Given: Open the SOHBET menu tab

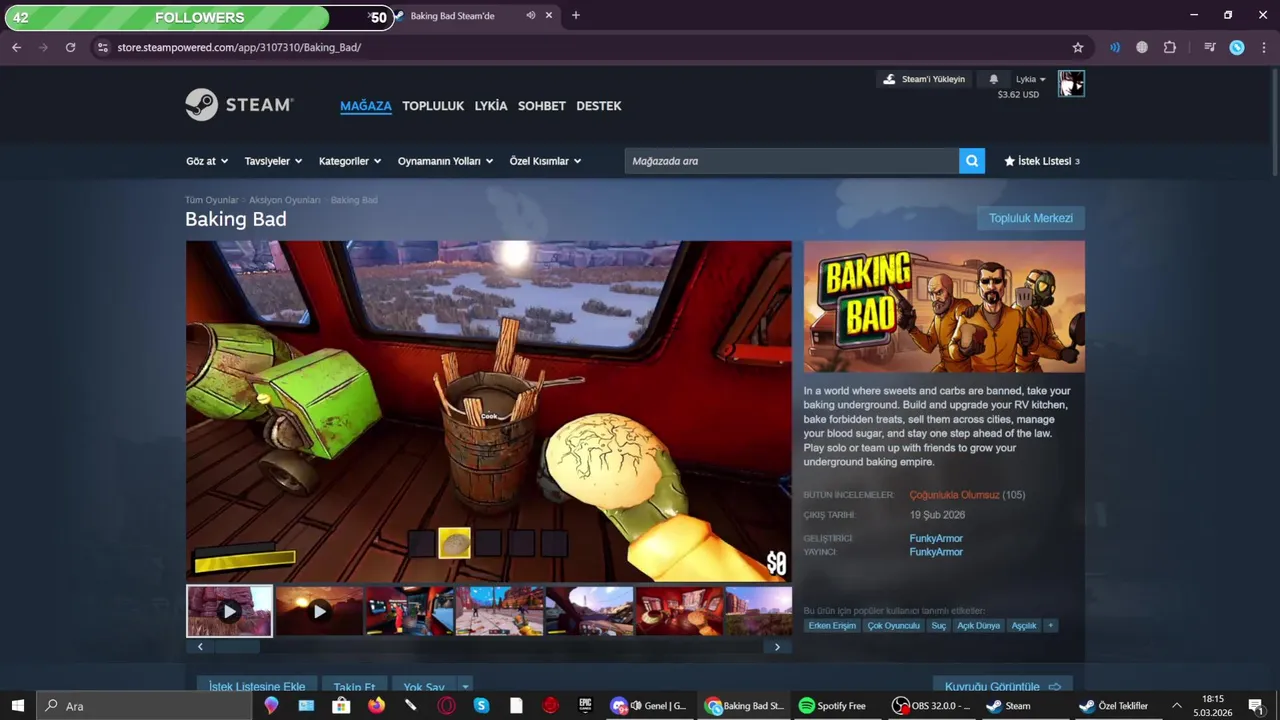Looking at the screenshot, I should [x=542, y=105].
